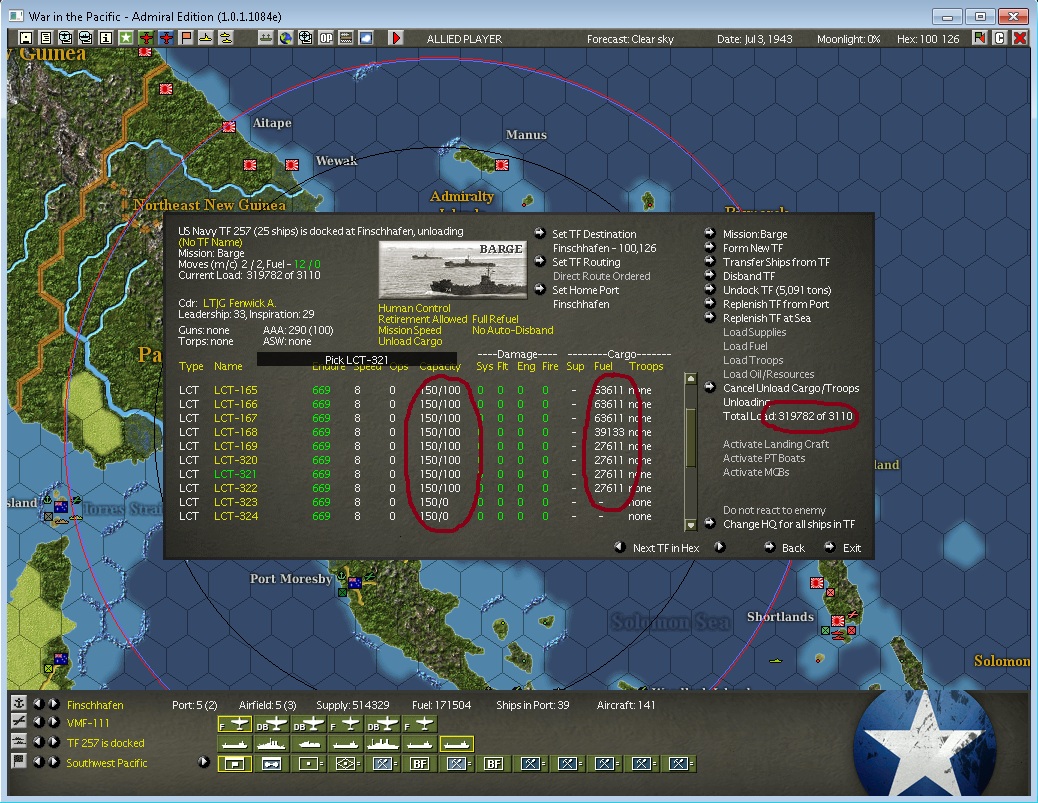Click the red aircraft on green background icon
This screenshot has height=803, width=1038.
coord(146,38)
